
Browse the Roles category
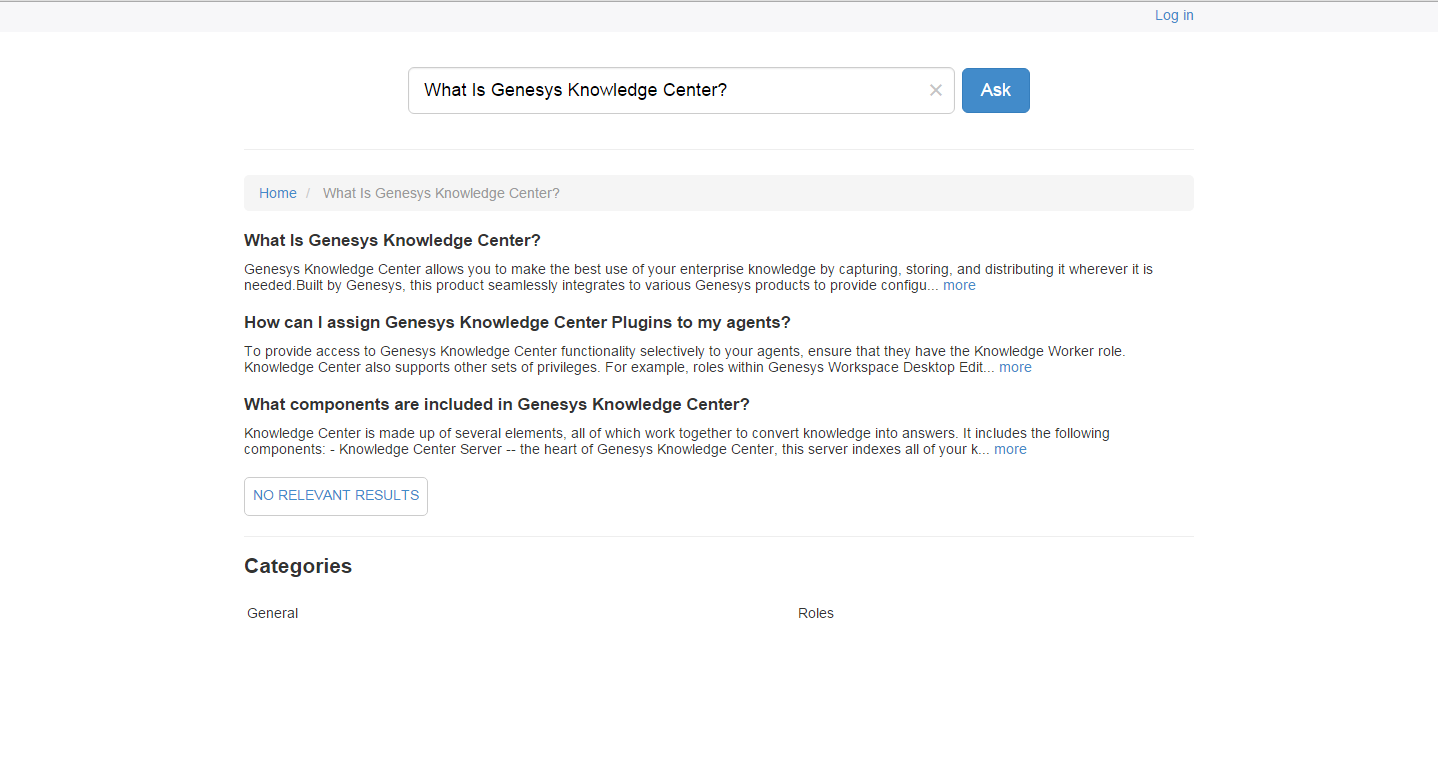(815, 613)
